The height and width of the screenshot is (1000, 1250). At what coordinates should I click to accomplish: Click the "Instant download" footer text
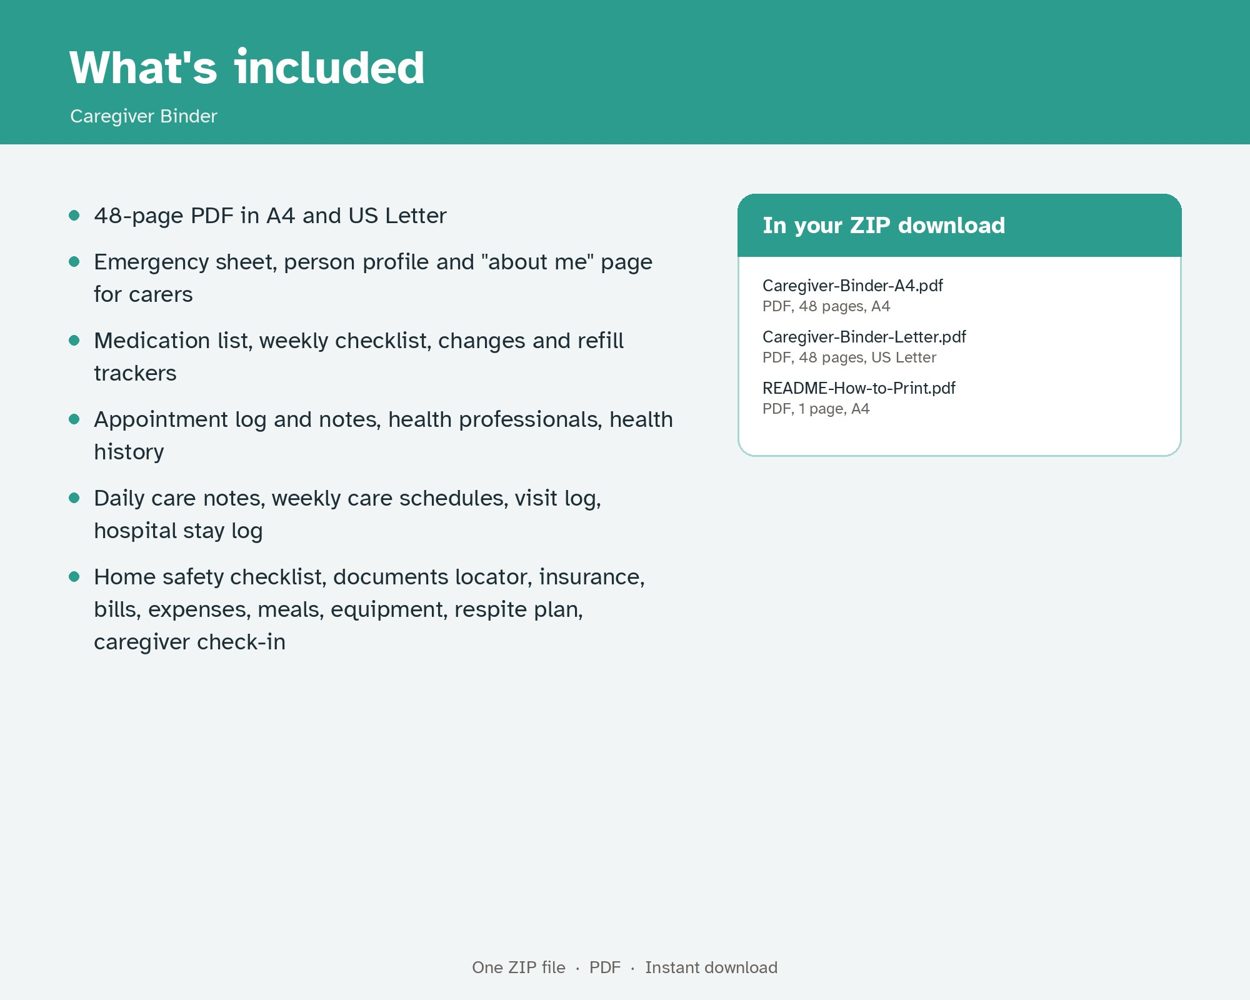711,968
